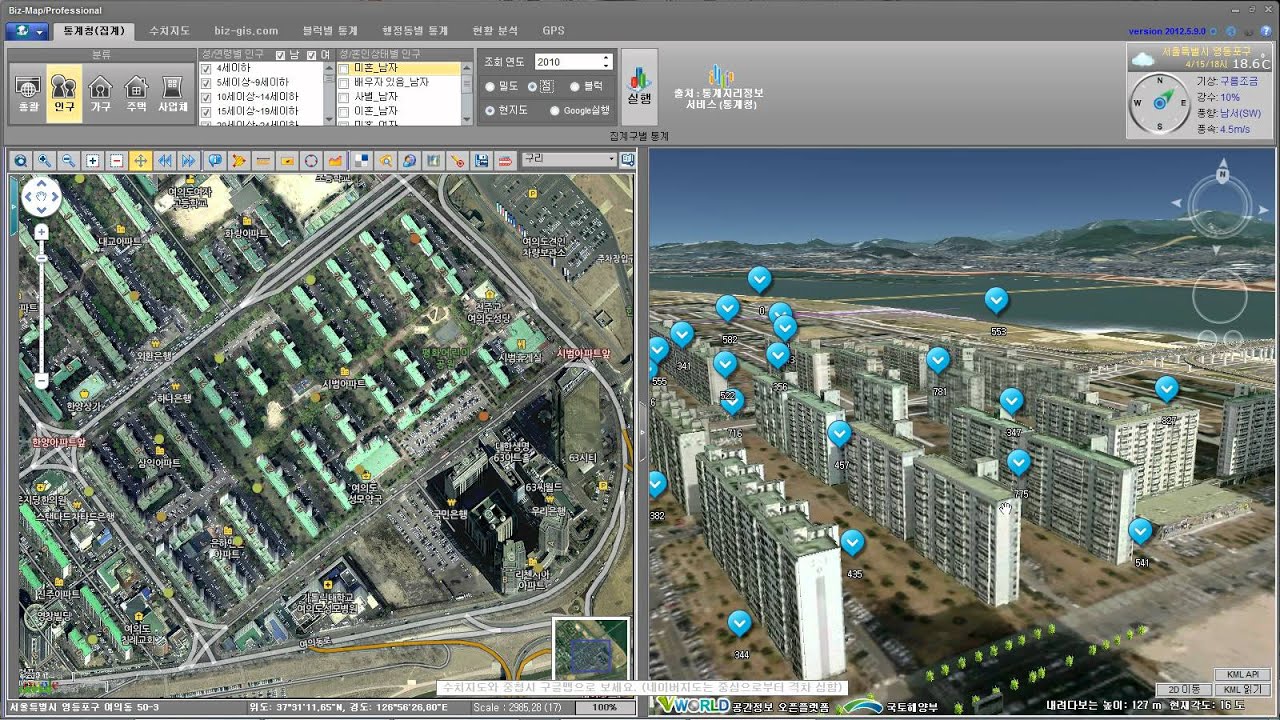Click the circle select tool

pyautogui.click(x=310, y=160)
